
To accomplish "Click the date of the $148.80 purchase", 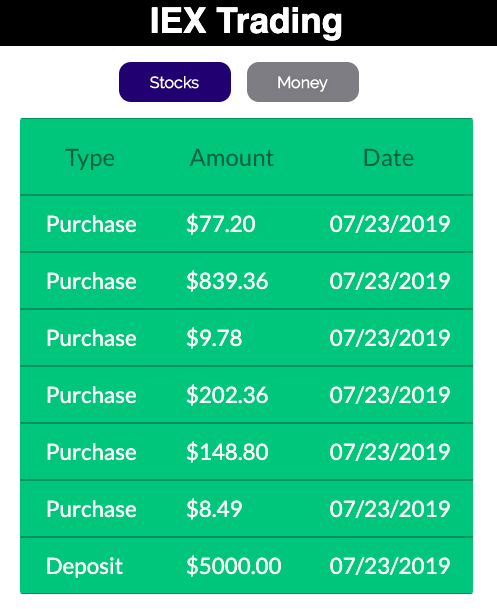I will click(390, 452).
